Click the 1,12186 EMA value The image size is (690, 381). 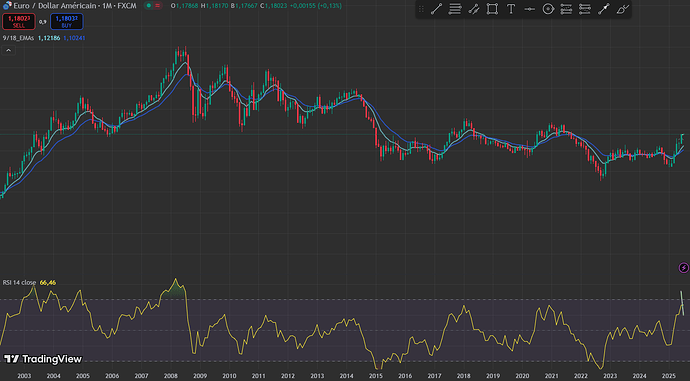[x=49, y=38]
